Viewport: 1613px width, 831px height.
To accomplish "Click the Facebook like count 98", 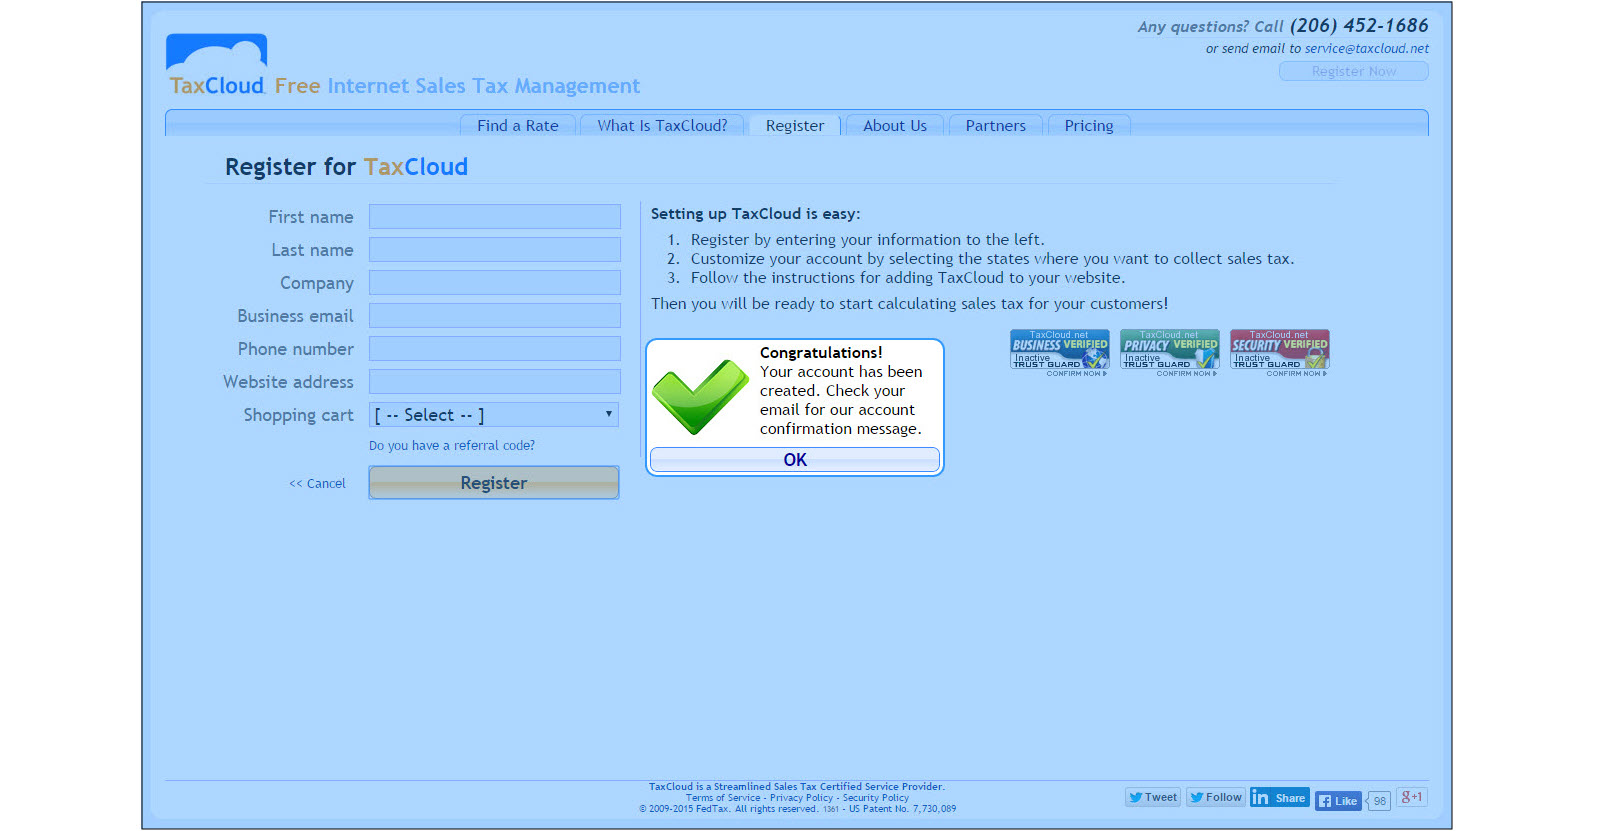I will click(1379, 801).
